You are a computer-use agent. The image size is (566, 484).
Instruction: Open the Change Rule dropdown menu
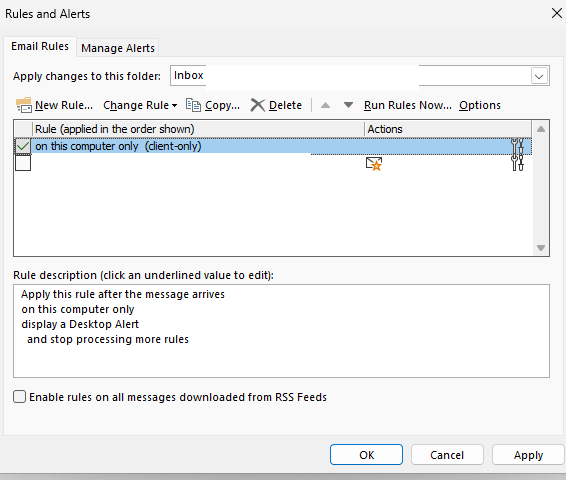click(140, 105)
